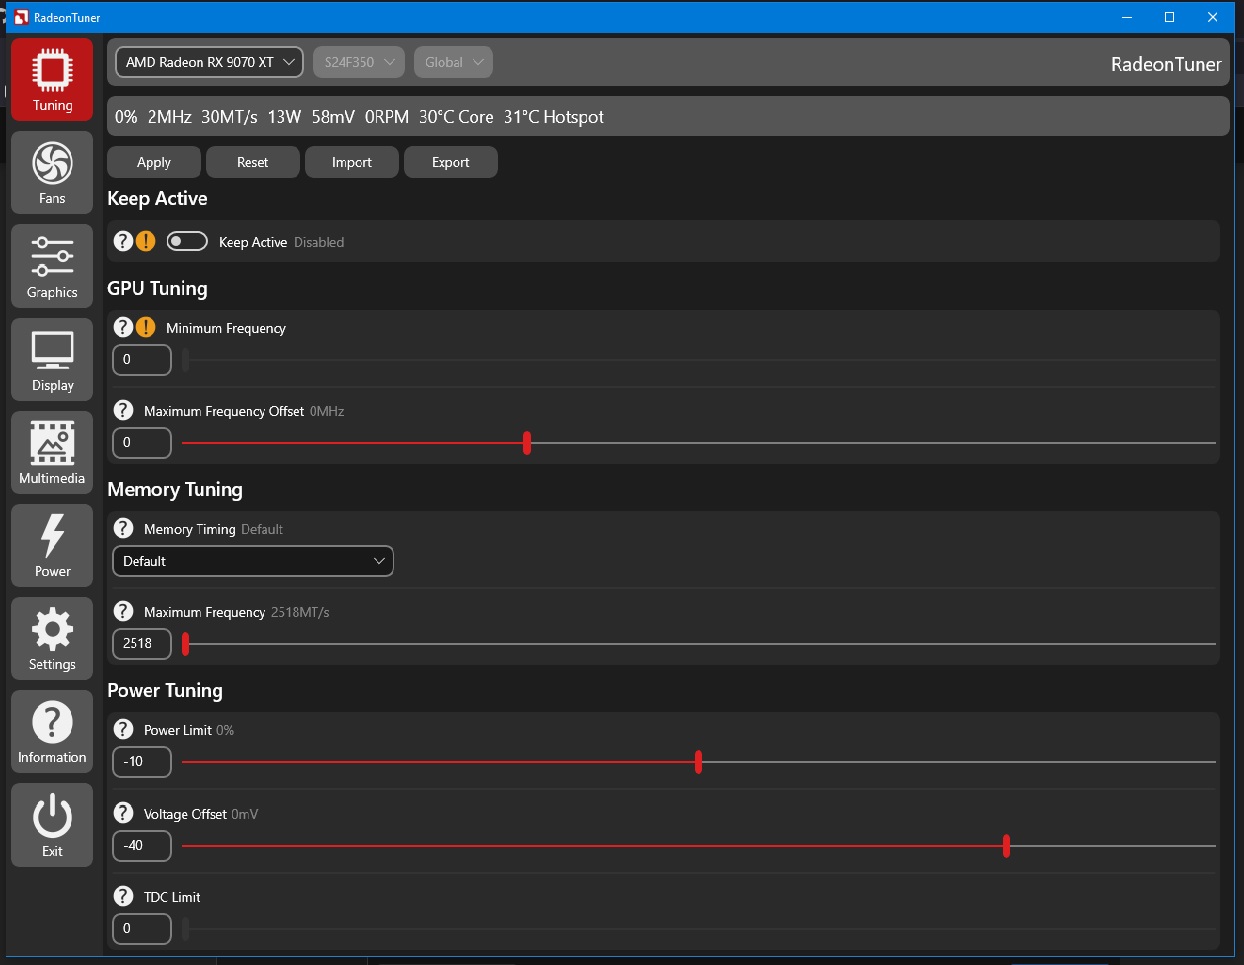Click the Exit power icon
Image resolution: width=1244 pixels, height=965 pixels.
coord(52,824)
